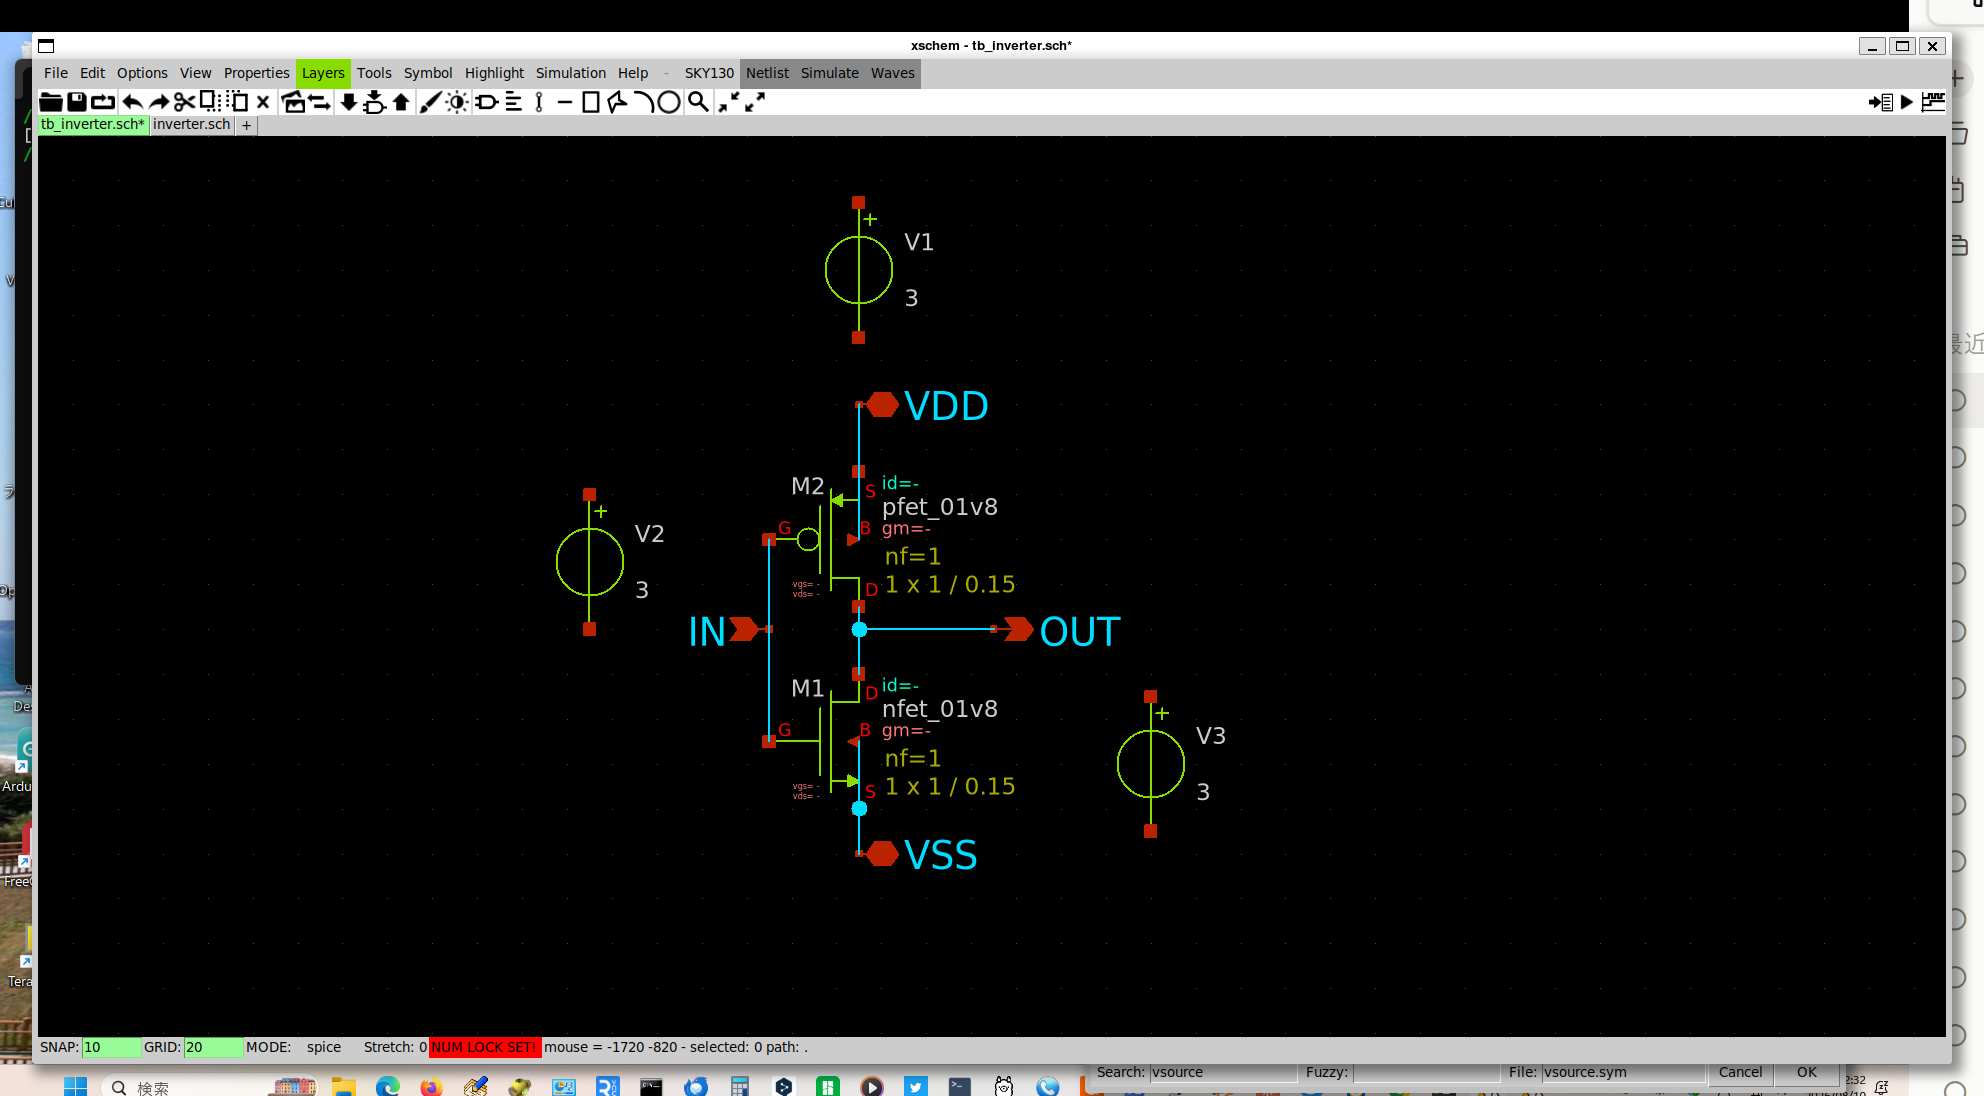
Task: Open the SKY130 menu
Action: point(709,73)
